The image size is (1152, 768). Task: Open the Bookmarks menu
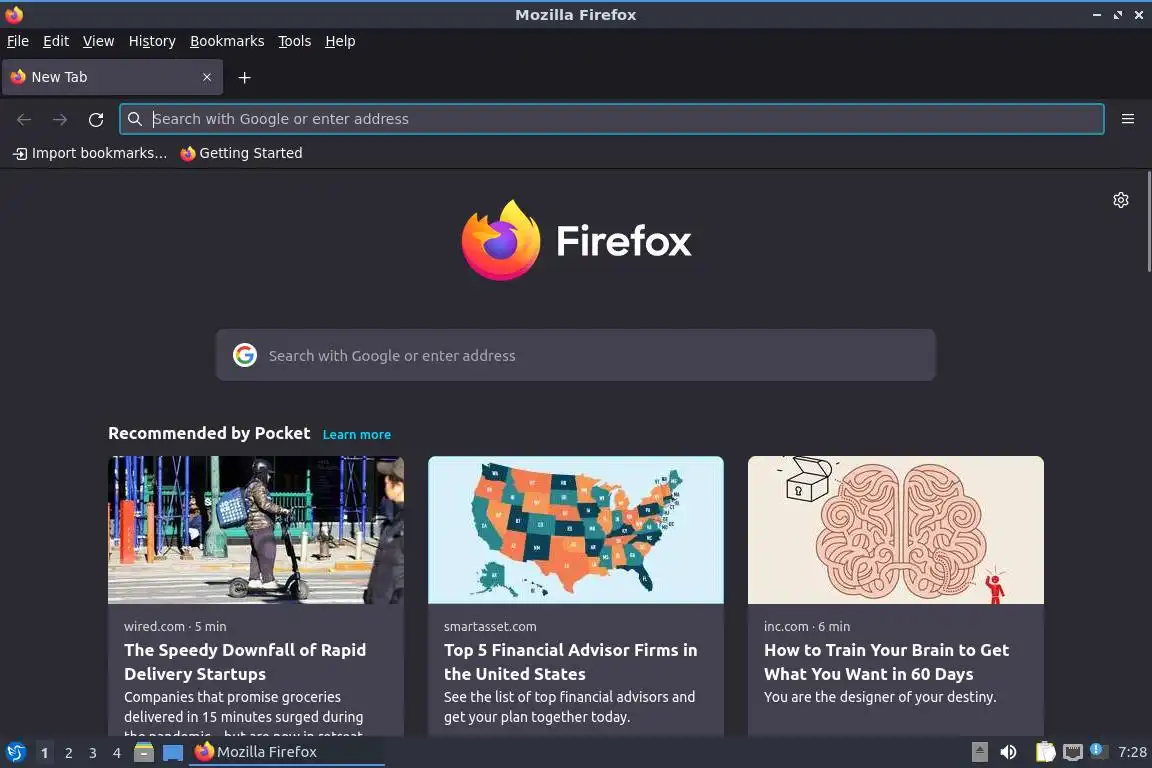pyautogui.click(x=227, y=41)
